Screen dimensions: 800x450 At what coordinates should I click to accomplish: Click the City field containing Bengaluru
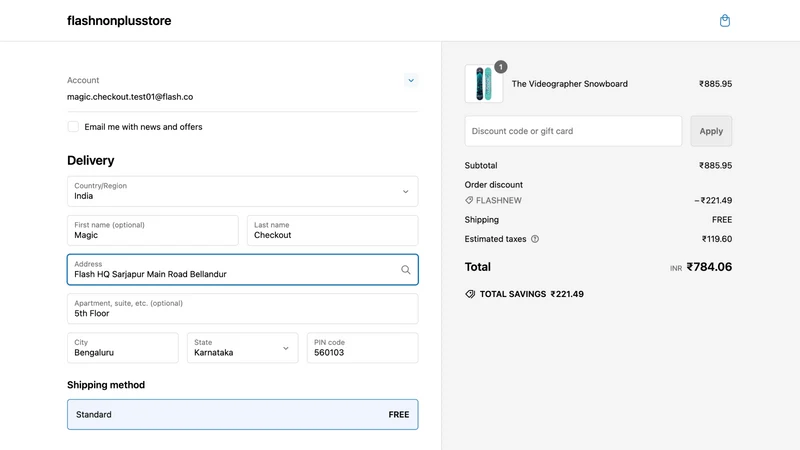[x=122, y=348]
